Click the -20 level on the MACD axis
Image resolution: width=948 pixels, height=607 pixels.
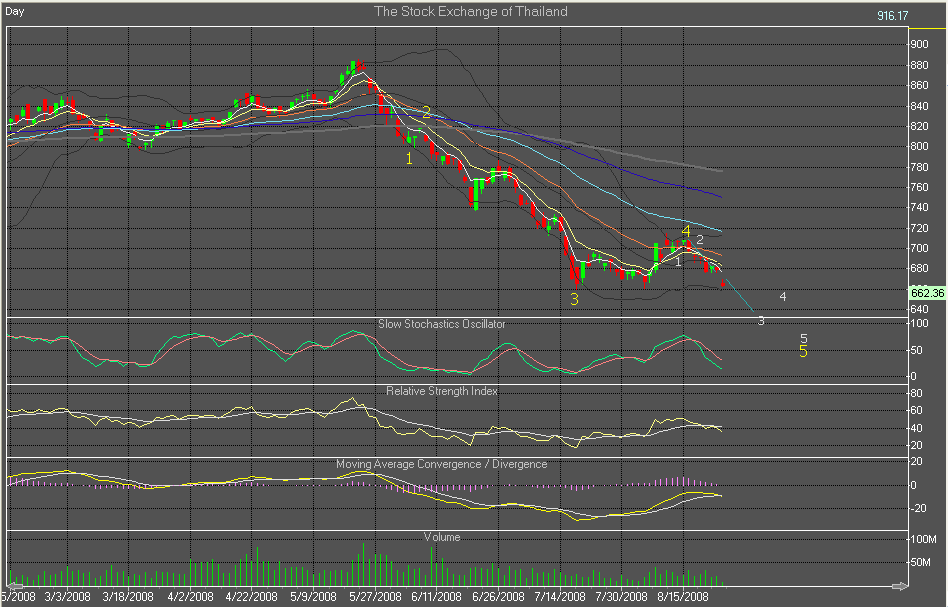(x=919, y=508)
